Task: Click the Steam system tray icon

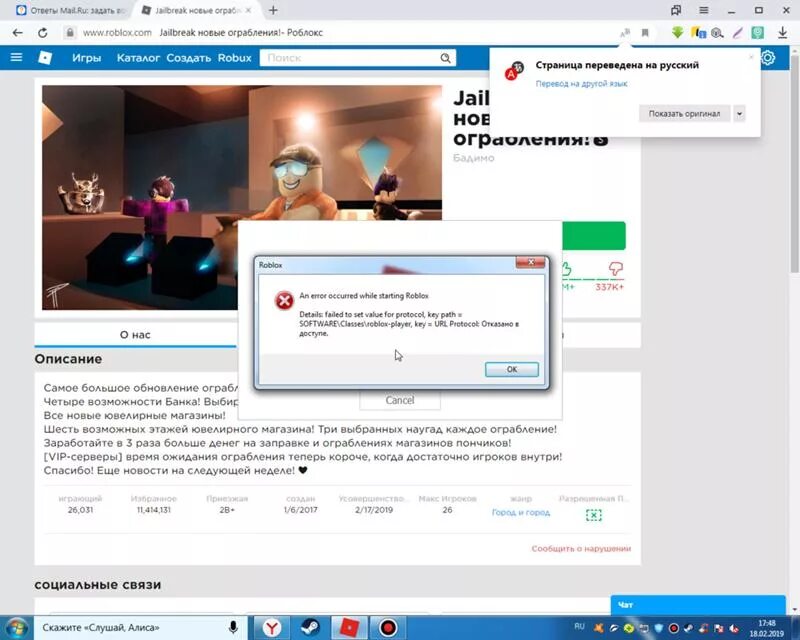Action: (x=688, y=628)
